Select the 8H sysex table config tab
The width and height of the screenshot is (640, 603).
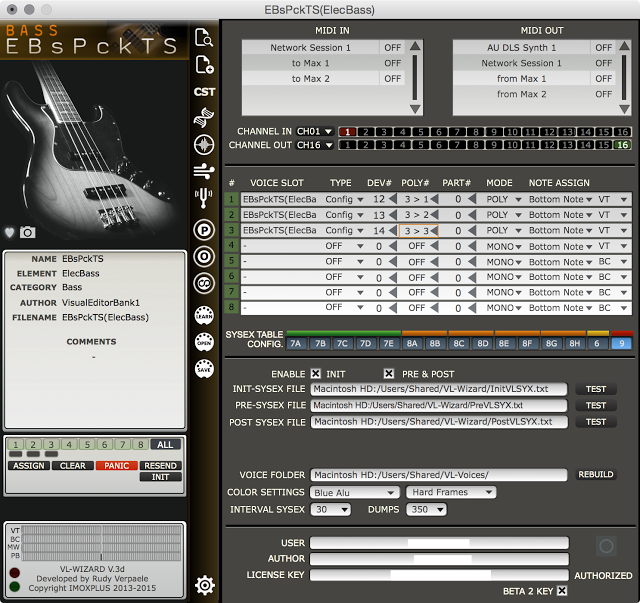pyautogui.click(x=574, y=344)
